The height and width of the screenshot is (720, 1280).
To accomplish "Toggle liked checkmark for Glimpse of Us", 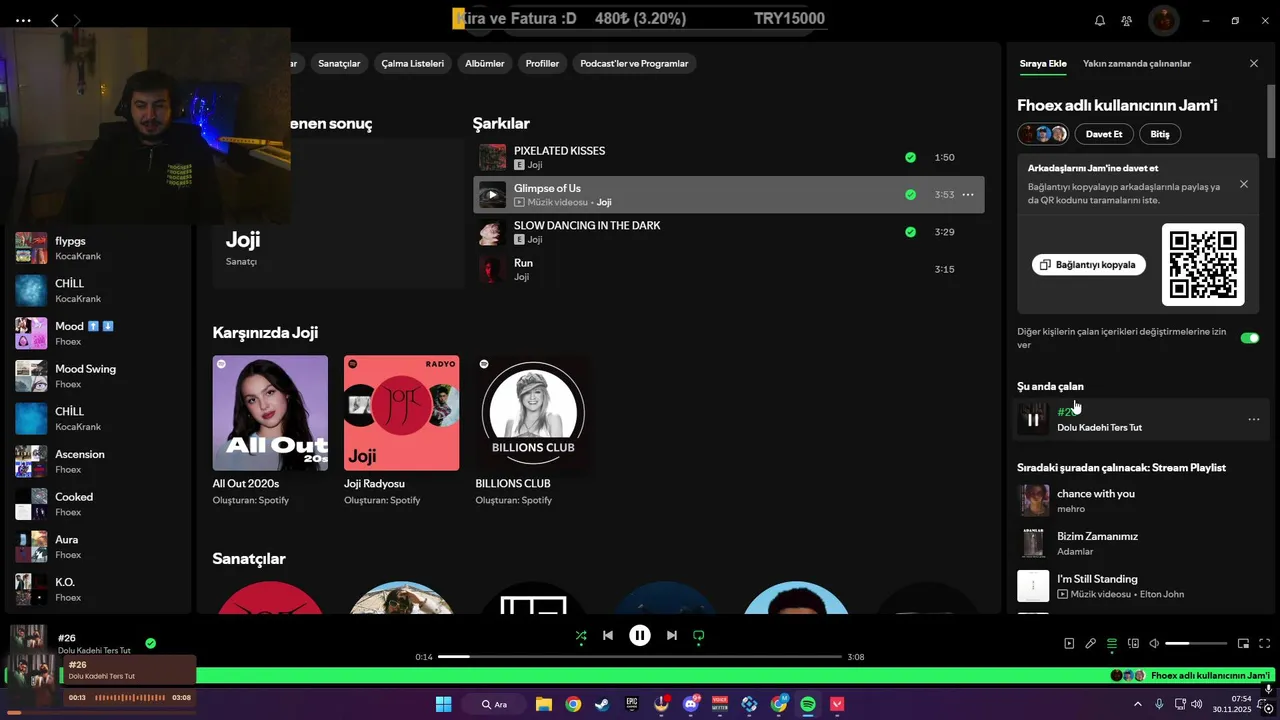I will [910, 195].
